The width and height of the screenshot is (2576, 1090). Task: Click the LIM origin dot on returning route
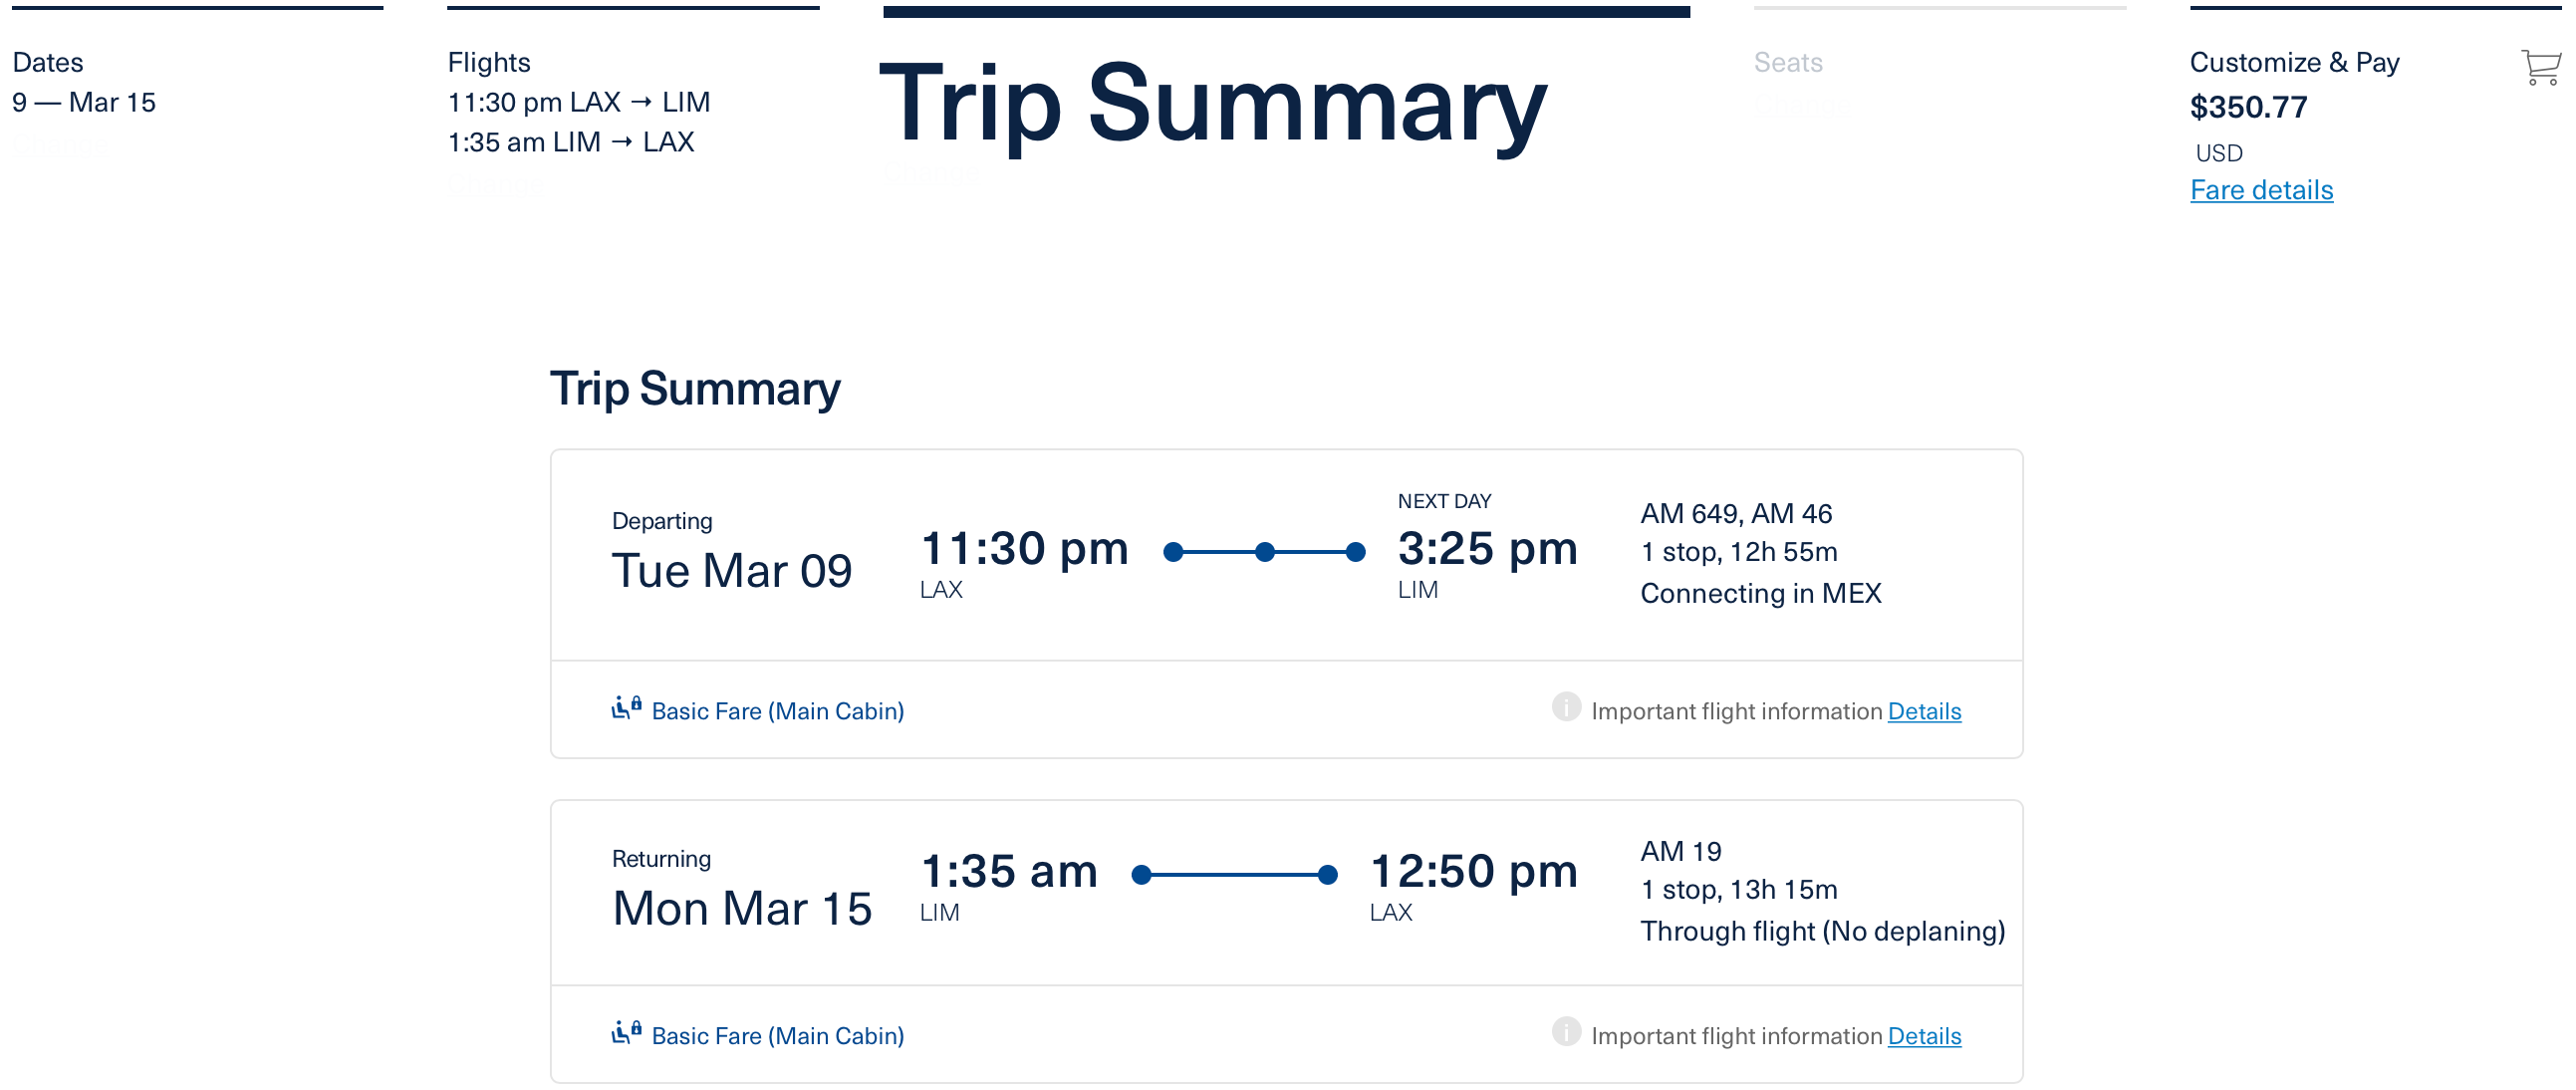point(1142,876)
